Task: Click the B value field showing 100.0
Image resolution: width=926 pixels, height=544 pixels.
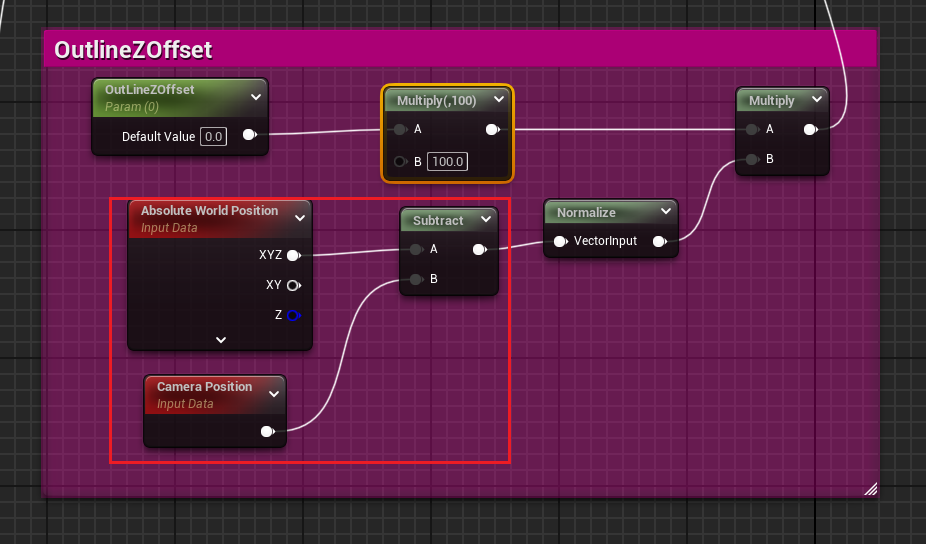Action: coord(448,161)
